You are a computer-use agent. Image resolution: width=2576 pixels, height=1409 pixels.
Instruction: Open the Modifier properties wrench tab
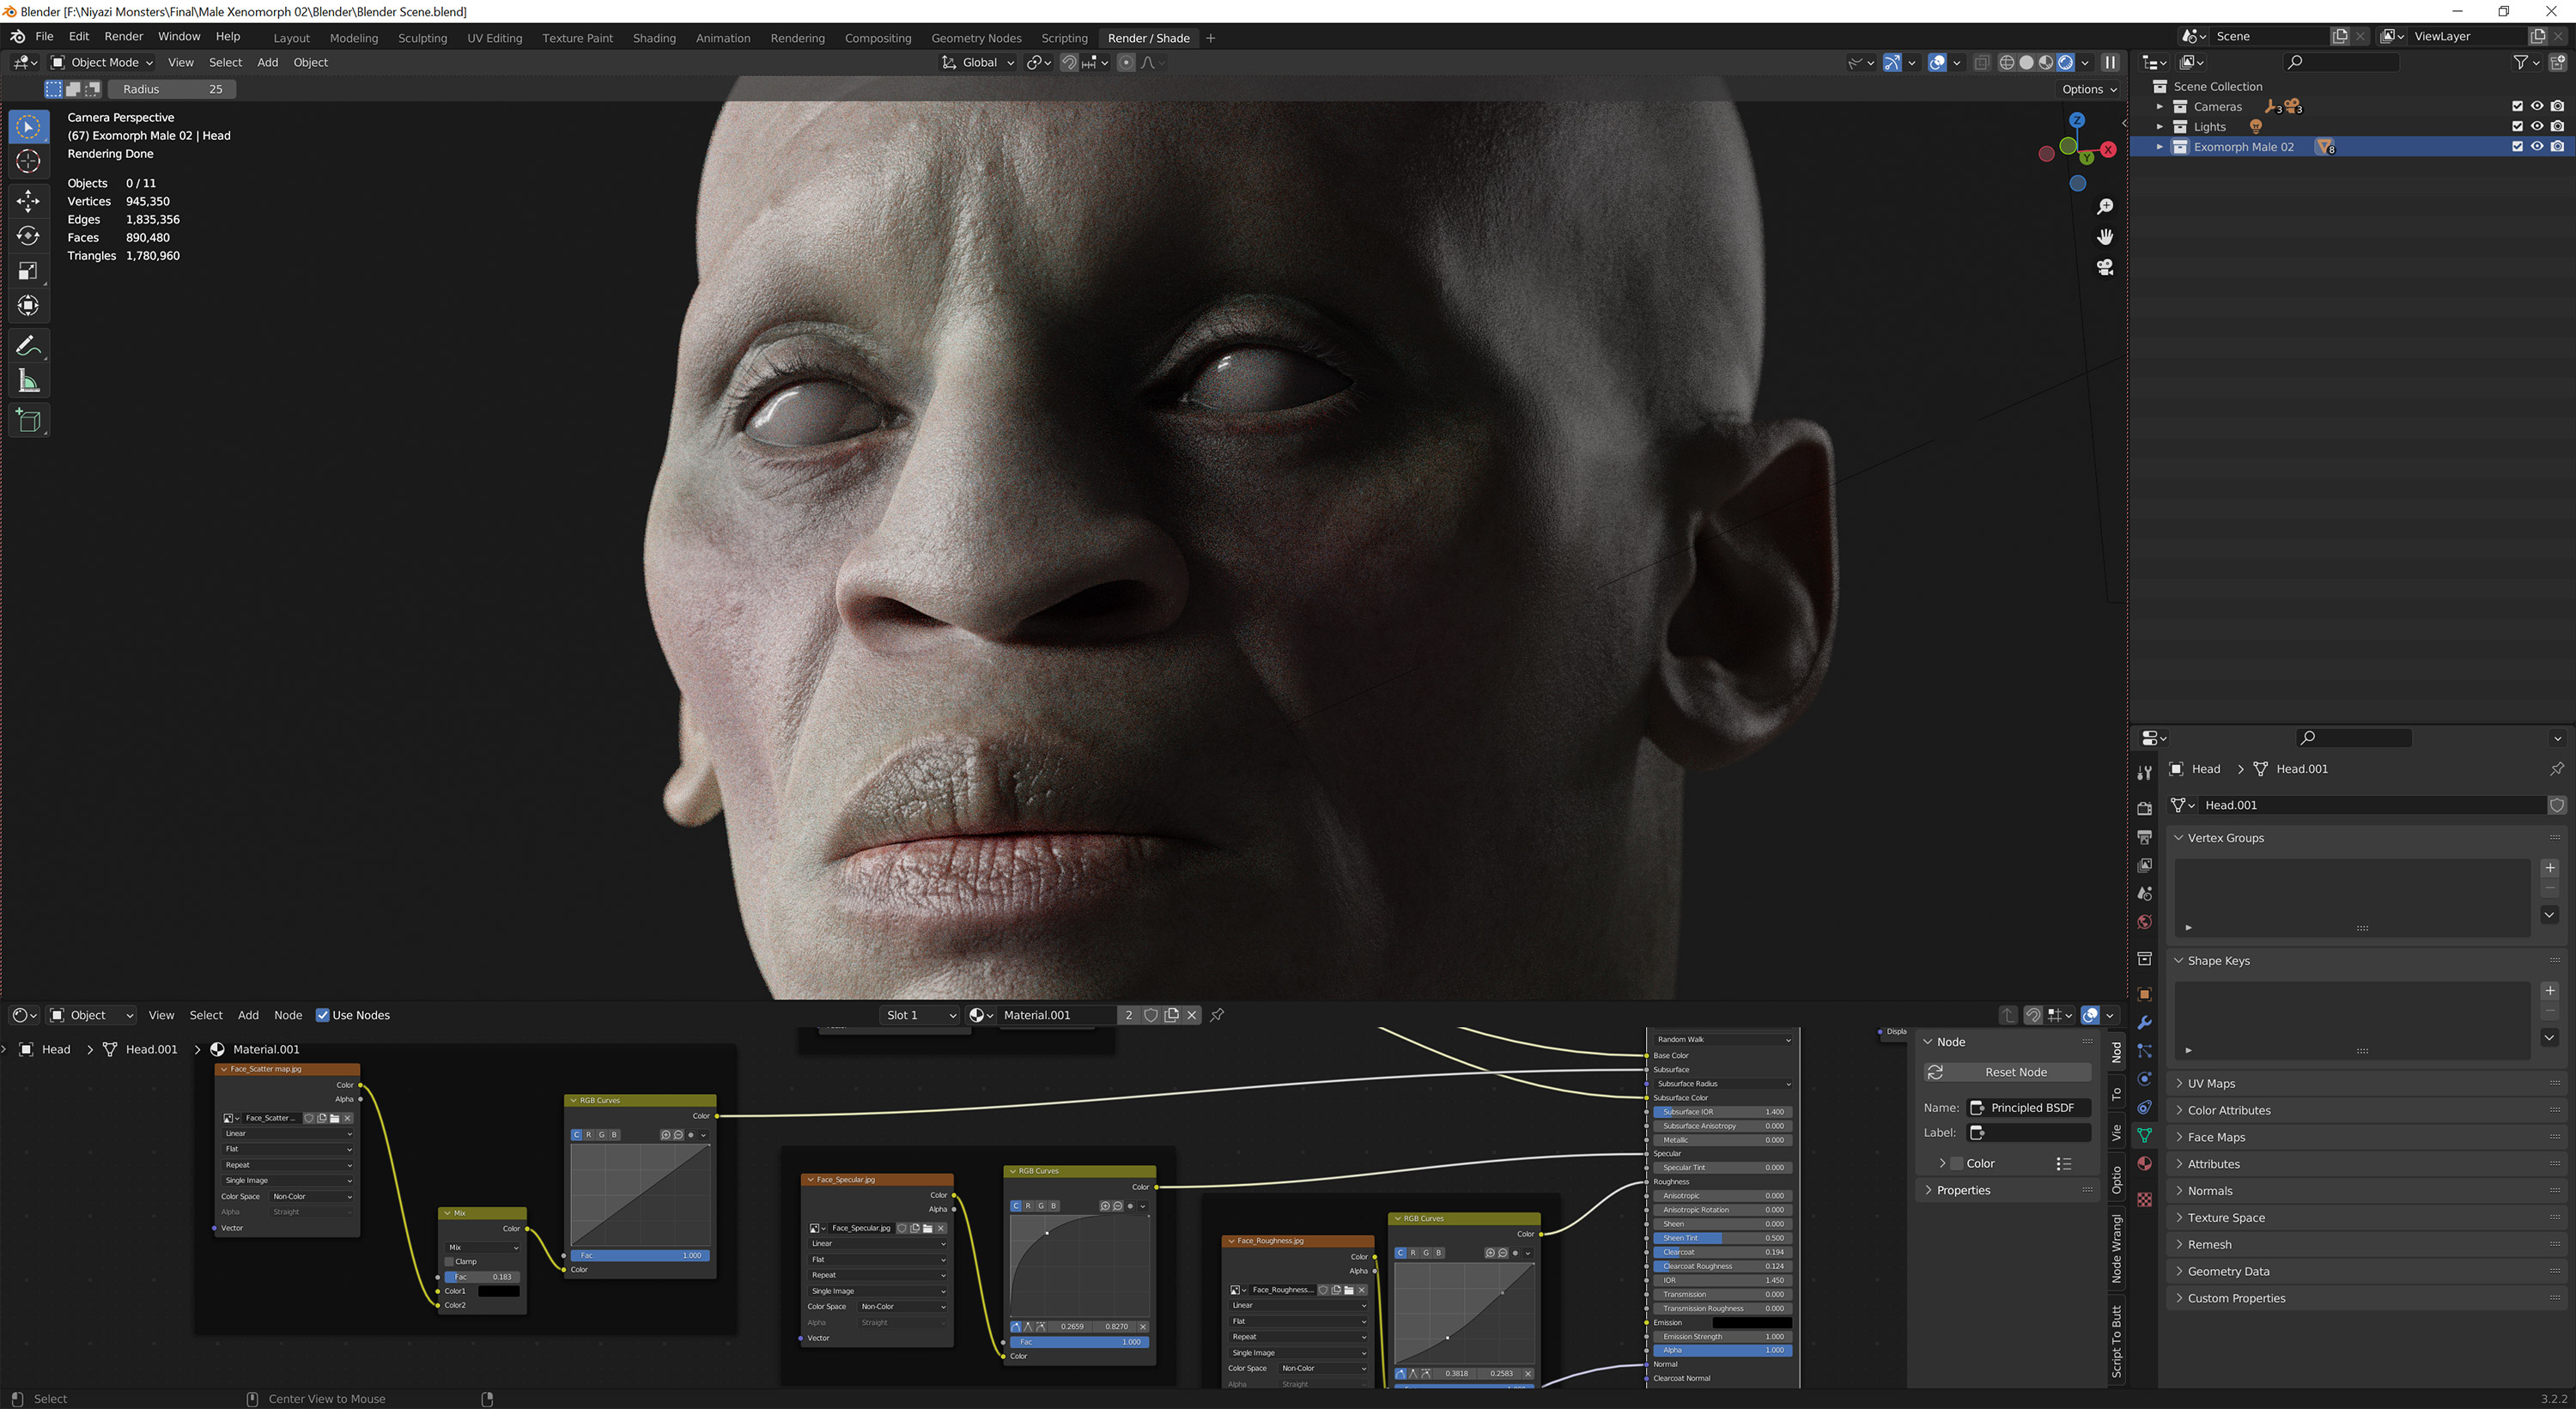tap(2144, 1023)
